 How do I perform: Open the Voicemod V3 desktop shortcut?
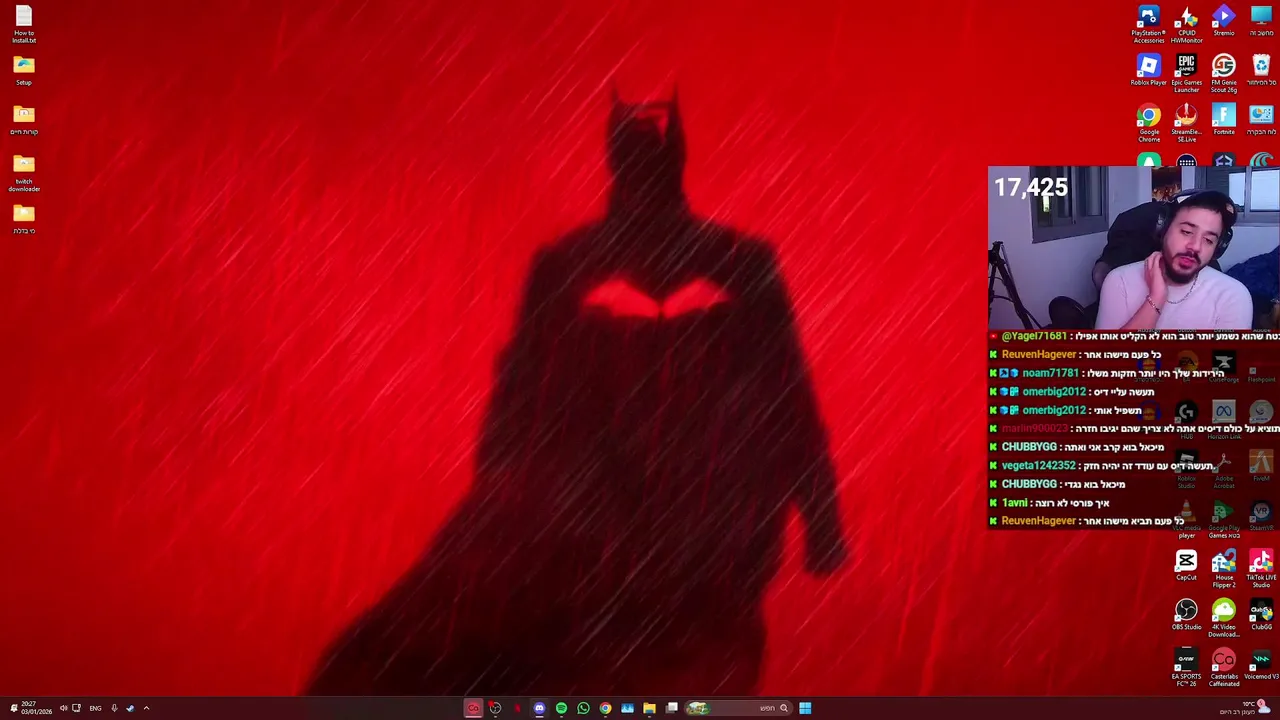pyautogui.click(x=1261, y=664)
